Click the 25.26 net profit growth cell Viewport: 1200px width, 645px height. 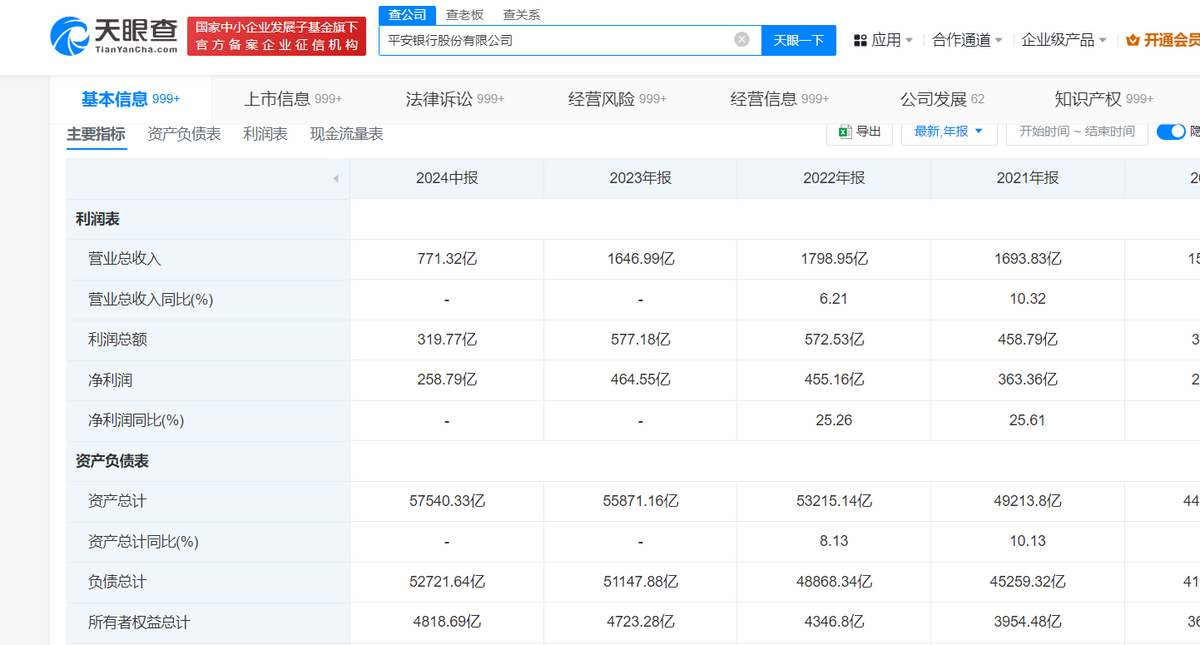click(834, 420)
